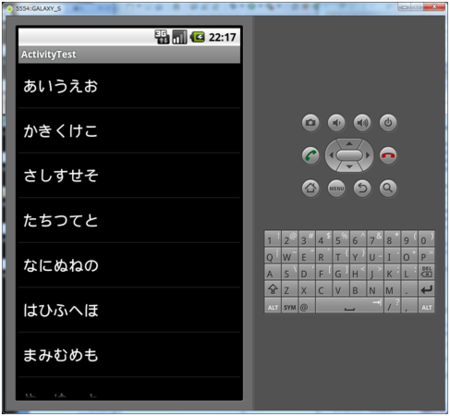Image resolution: width=450 pixels, height=416 pixels.
Task: Click the signal strength status icon
Action: (179, 37)
